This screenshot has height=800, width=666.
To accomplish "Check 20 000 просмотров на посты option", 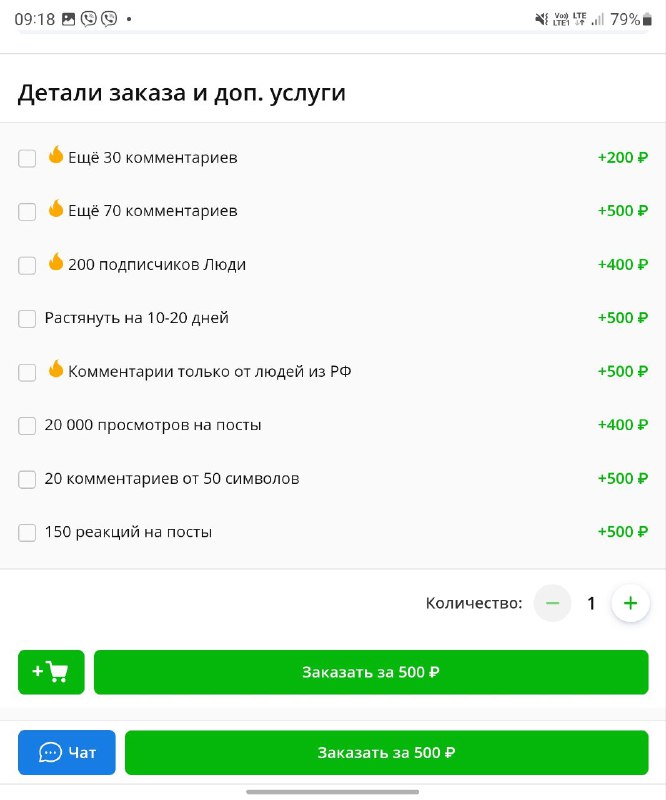I will tap(27, 426).
